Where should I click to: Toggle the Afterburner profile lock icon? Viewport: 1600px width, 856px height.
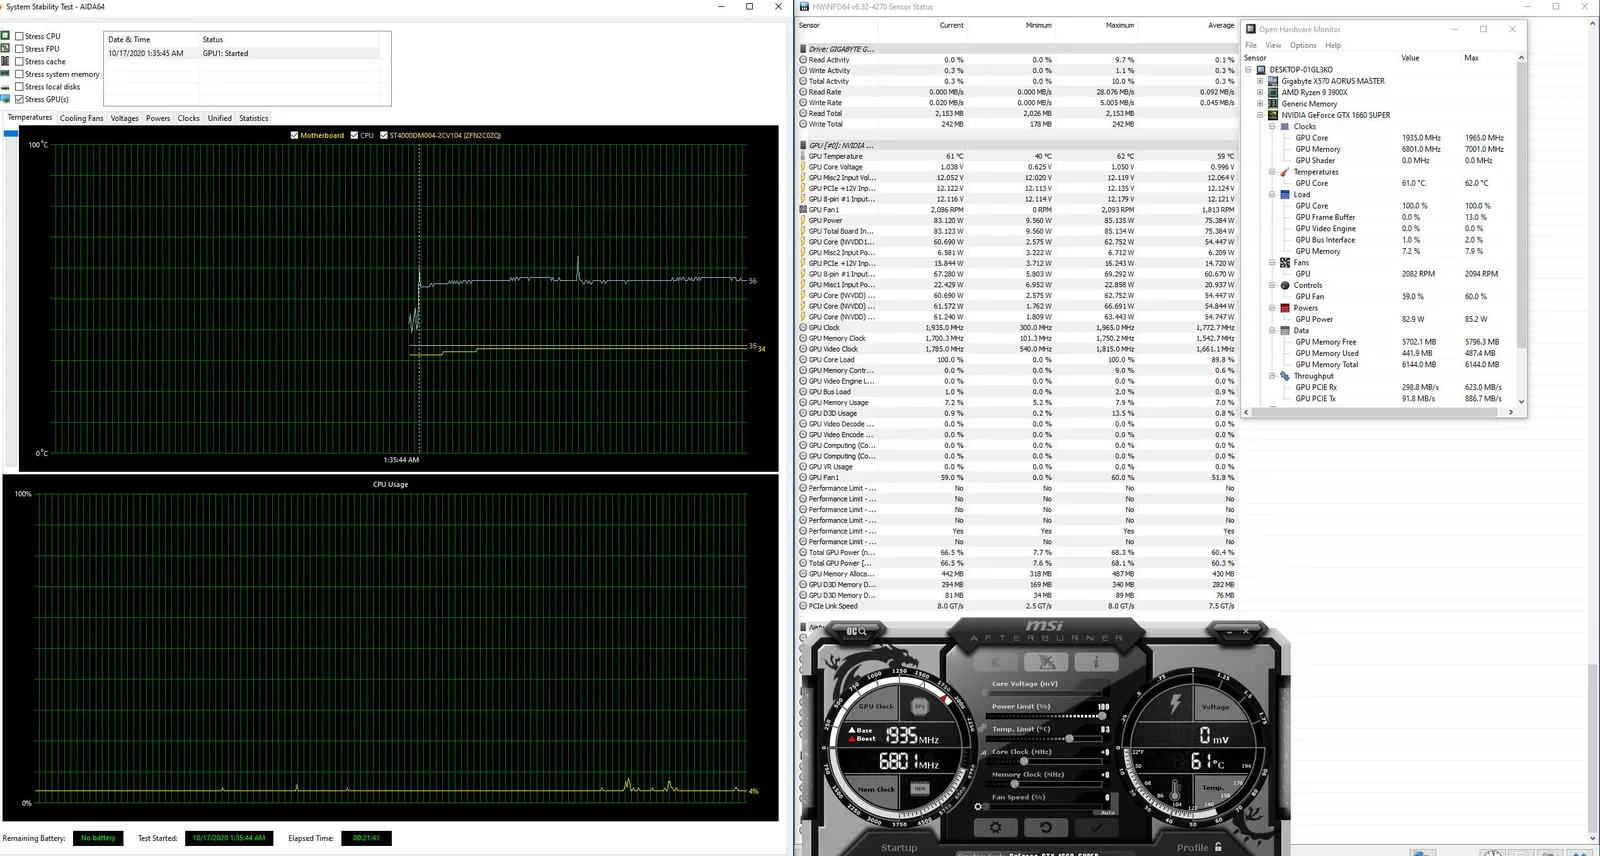(1218, 847)
